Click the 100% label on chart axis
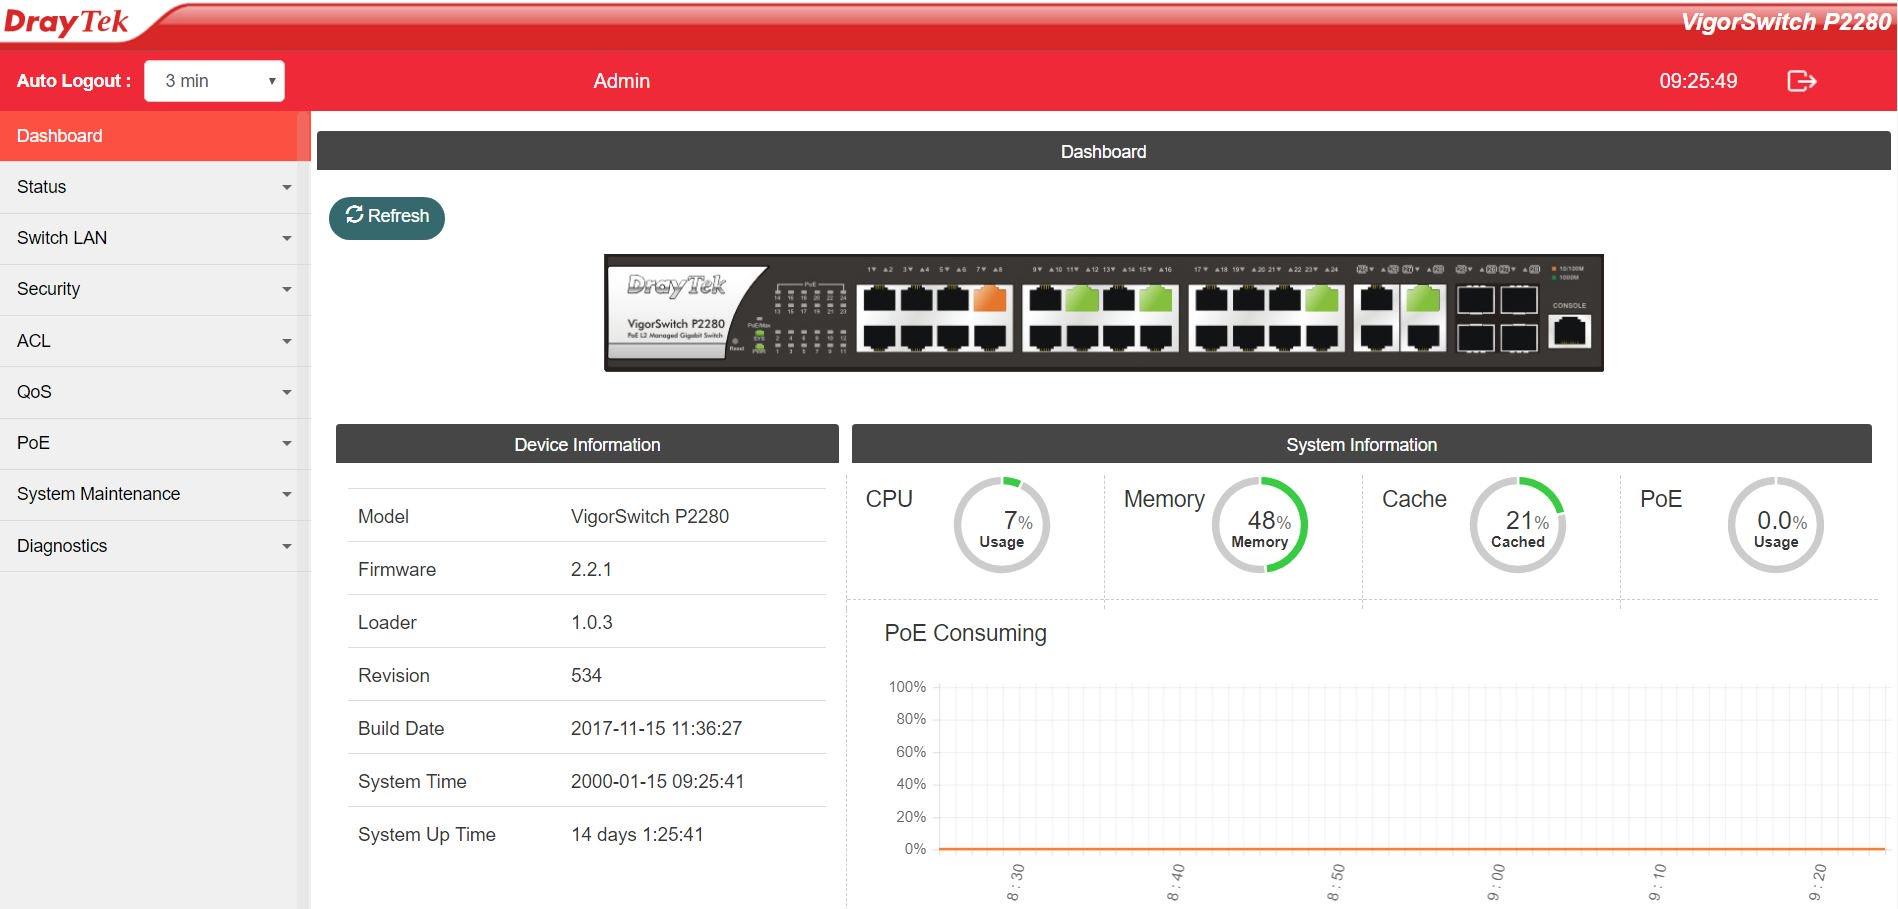The height and width of the screenshot is (909, 1898). [x=907, y=687]
